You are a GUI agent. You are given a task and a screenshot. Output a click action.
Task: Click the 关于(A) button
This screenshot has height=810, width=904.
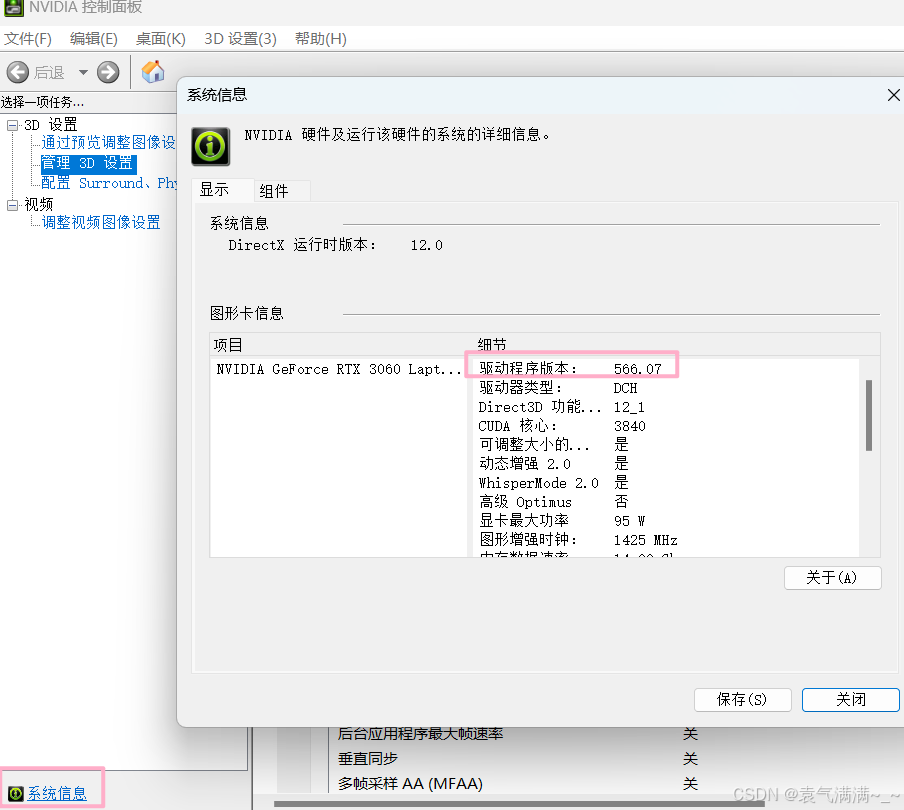pos(832,578)
